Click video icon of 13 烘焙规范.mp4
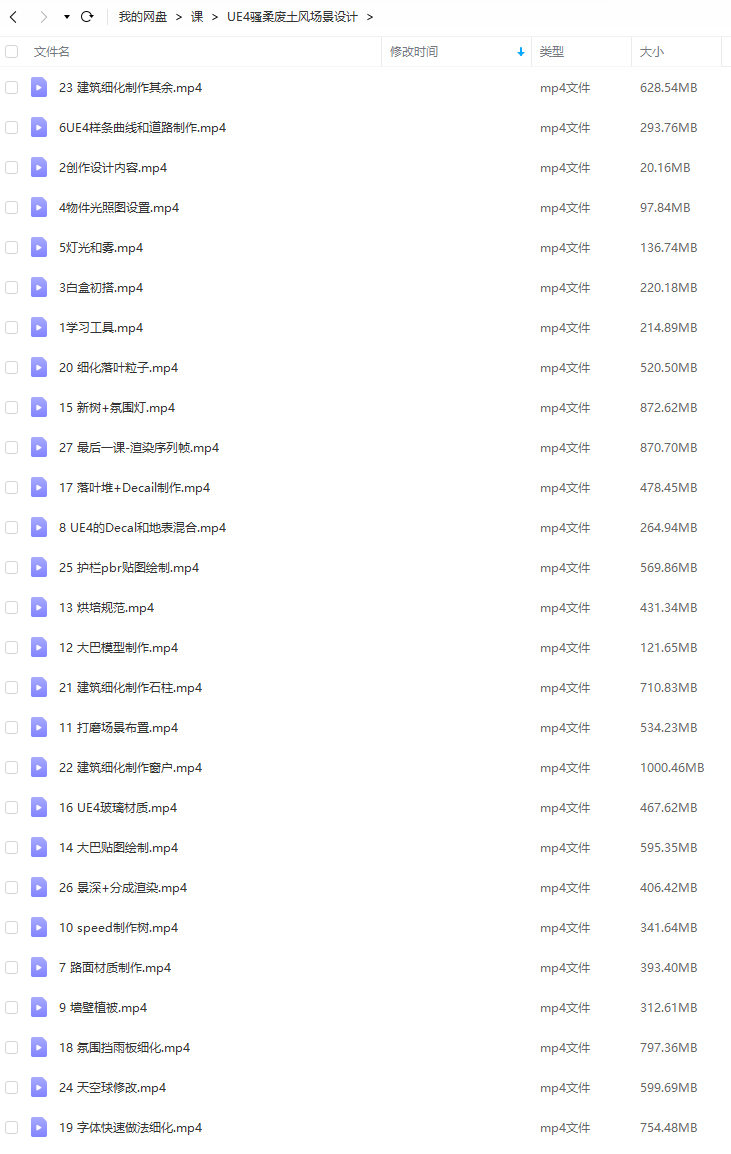Image resolution: width=731 pixels, height=1154 pixels. (39, 607)
